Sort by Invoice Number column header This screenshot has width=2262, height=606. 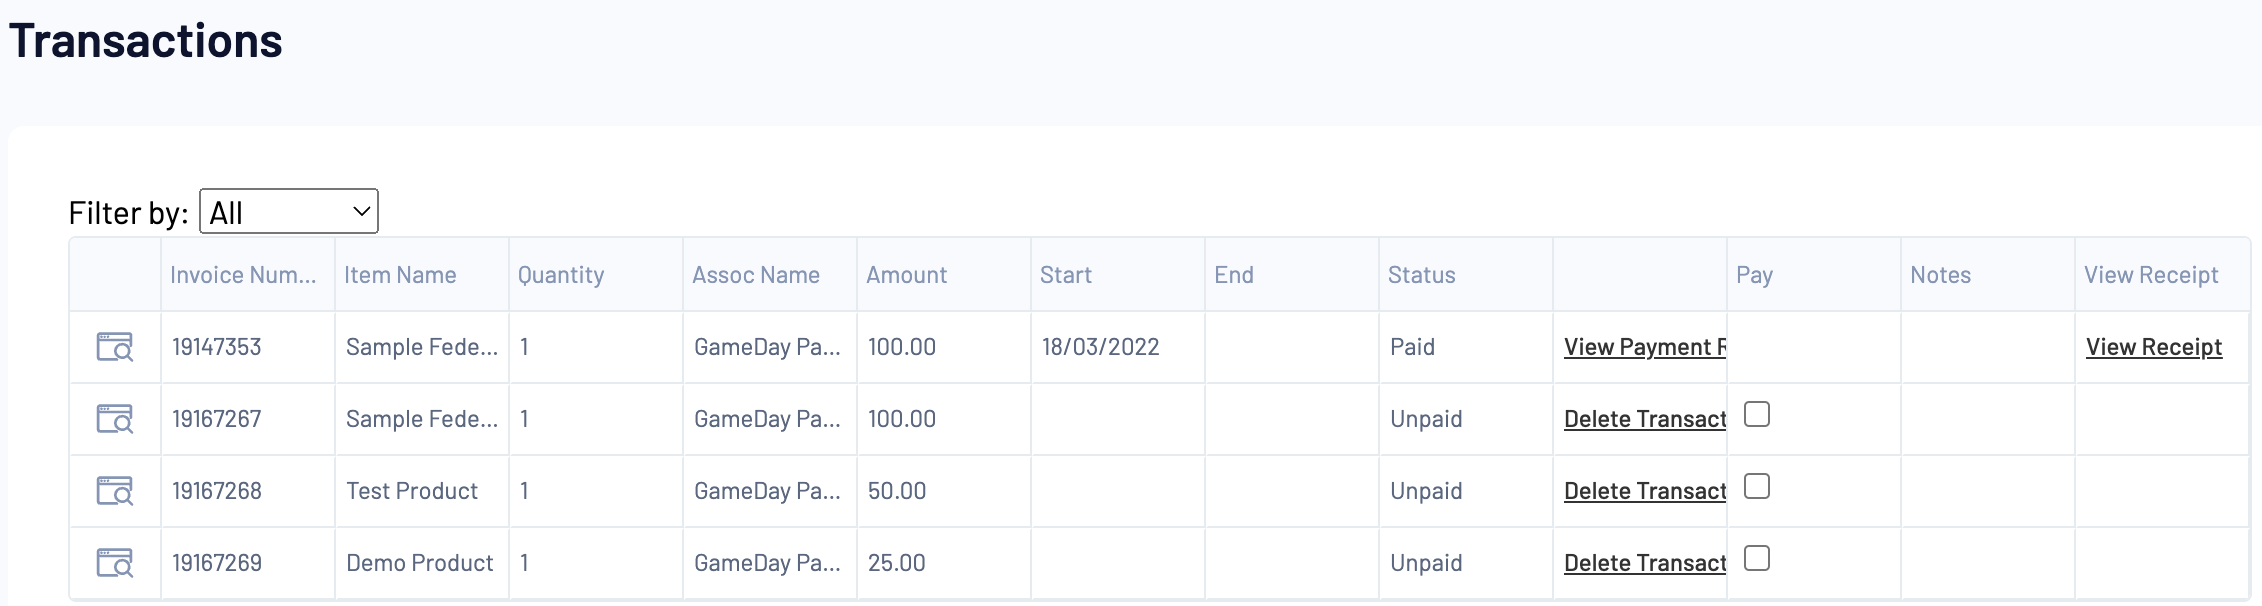[x=243, y=275]
